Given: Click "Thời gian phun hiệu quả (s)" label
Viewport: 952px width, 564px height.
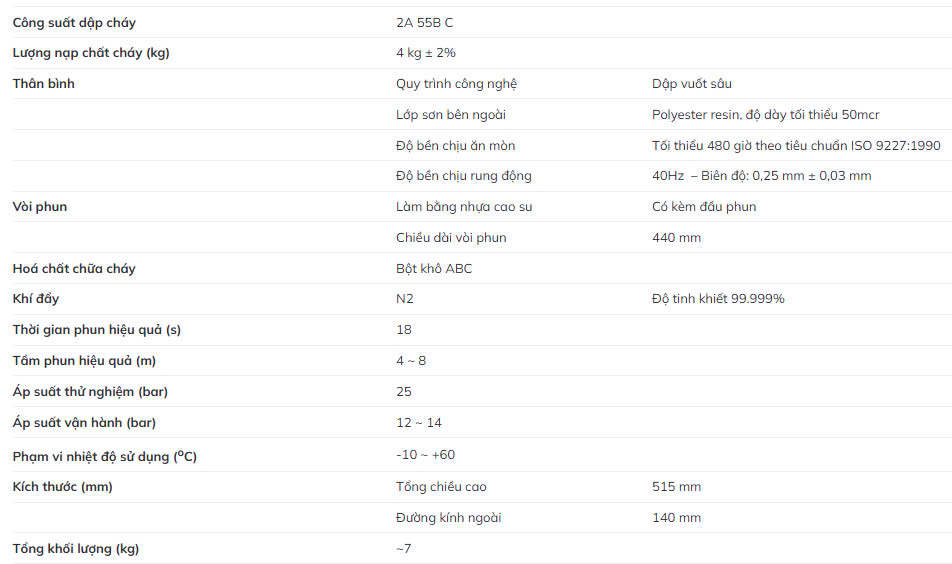Looking at the screenshot, I should pyautogui.click(x=97, y=330).
